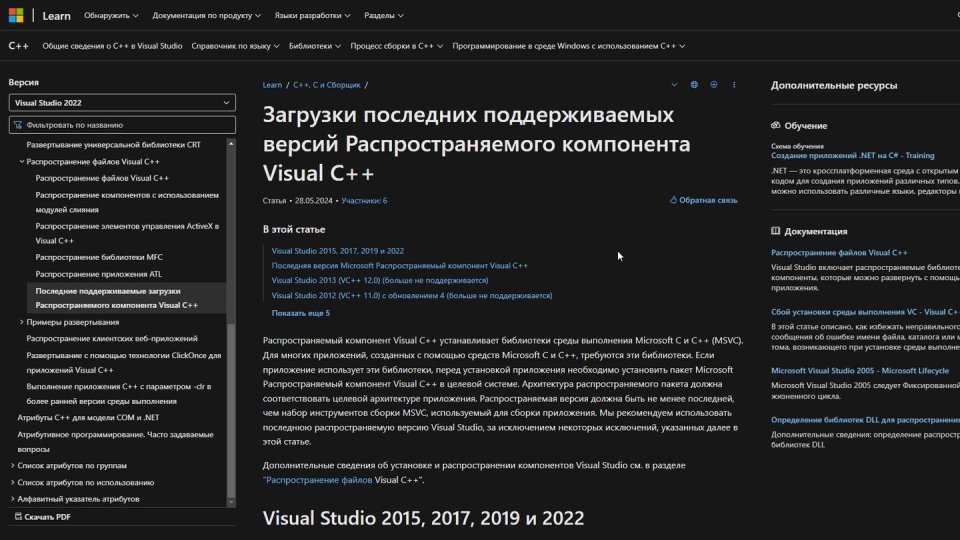Go to Visual Studio 2012 (VC++ 11.0) section
This screenshot has height=540, width=960.
[x=412, y=296]
